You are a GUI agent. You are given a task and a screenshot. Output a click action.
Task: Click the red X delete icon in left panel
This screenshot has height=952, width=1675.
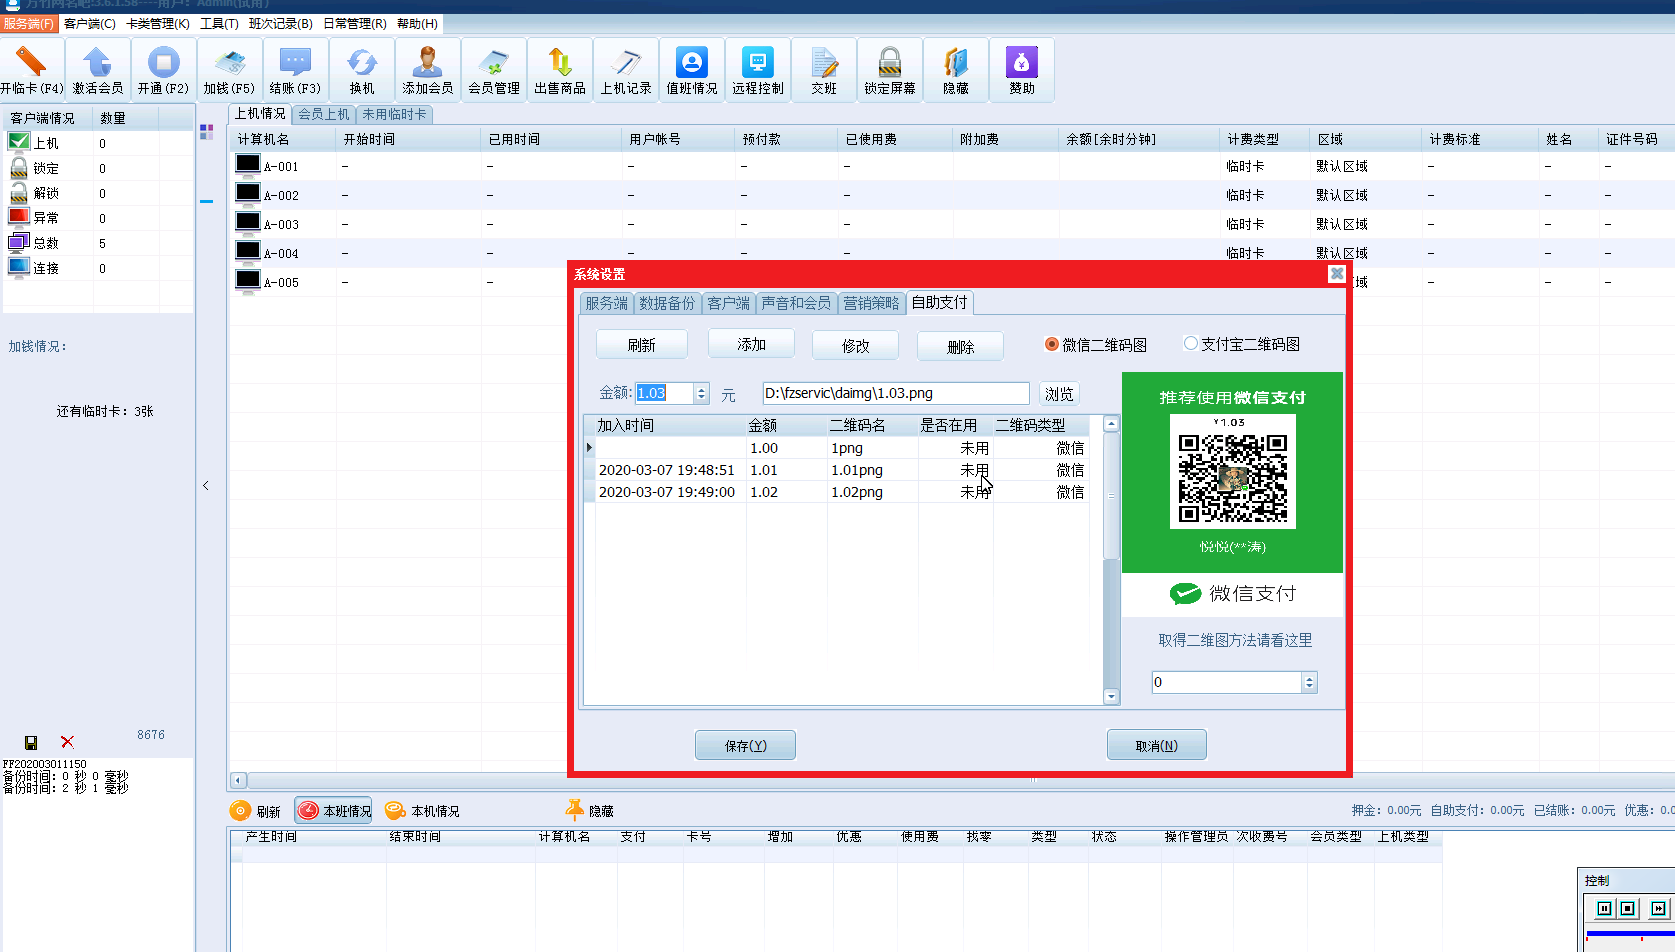tap(67, 742)
